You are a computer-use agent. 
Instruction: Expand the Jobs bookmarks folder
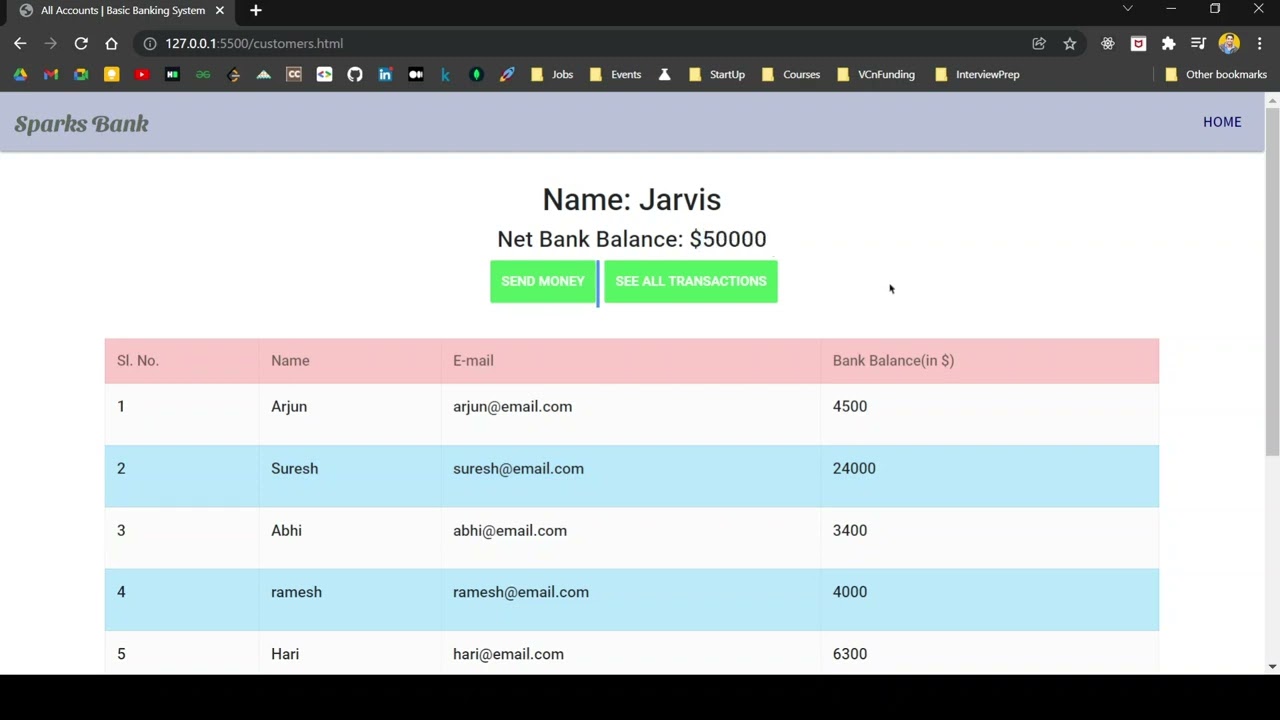pyautogui.click(x=552, y=74)
